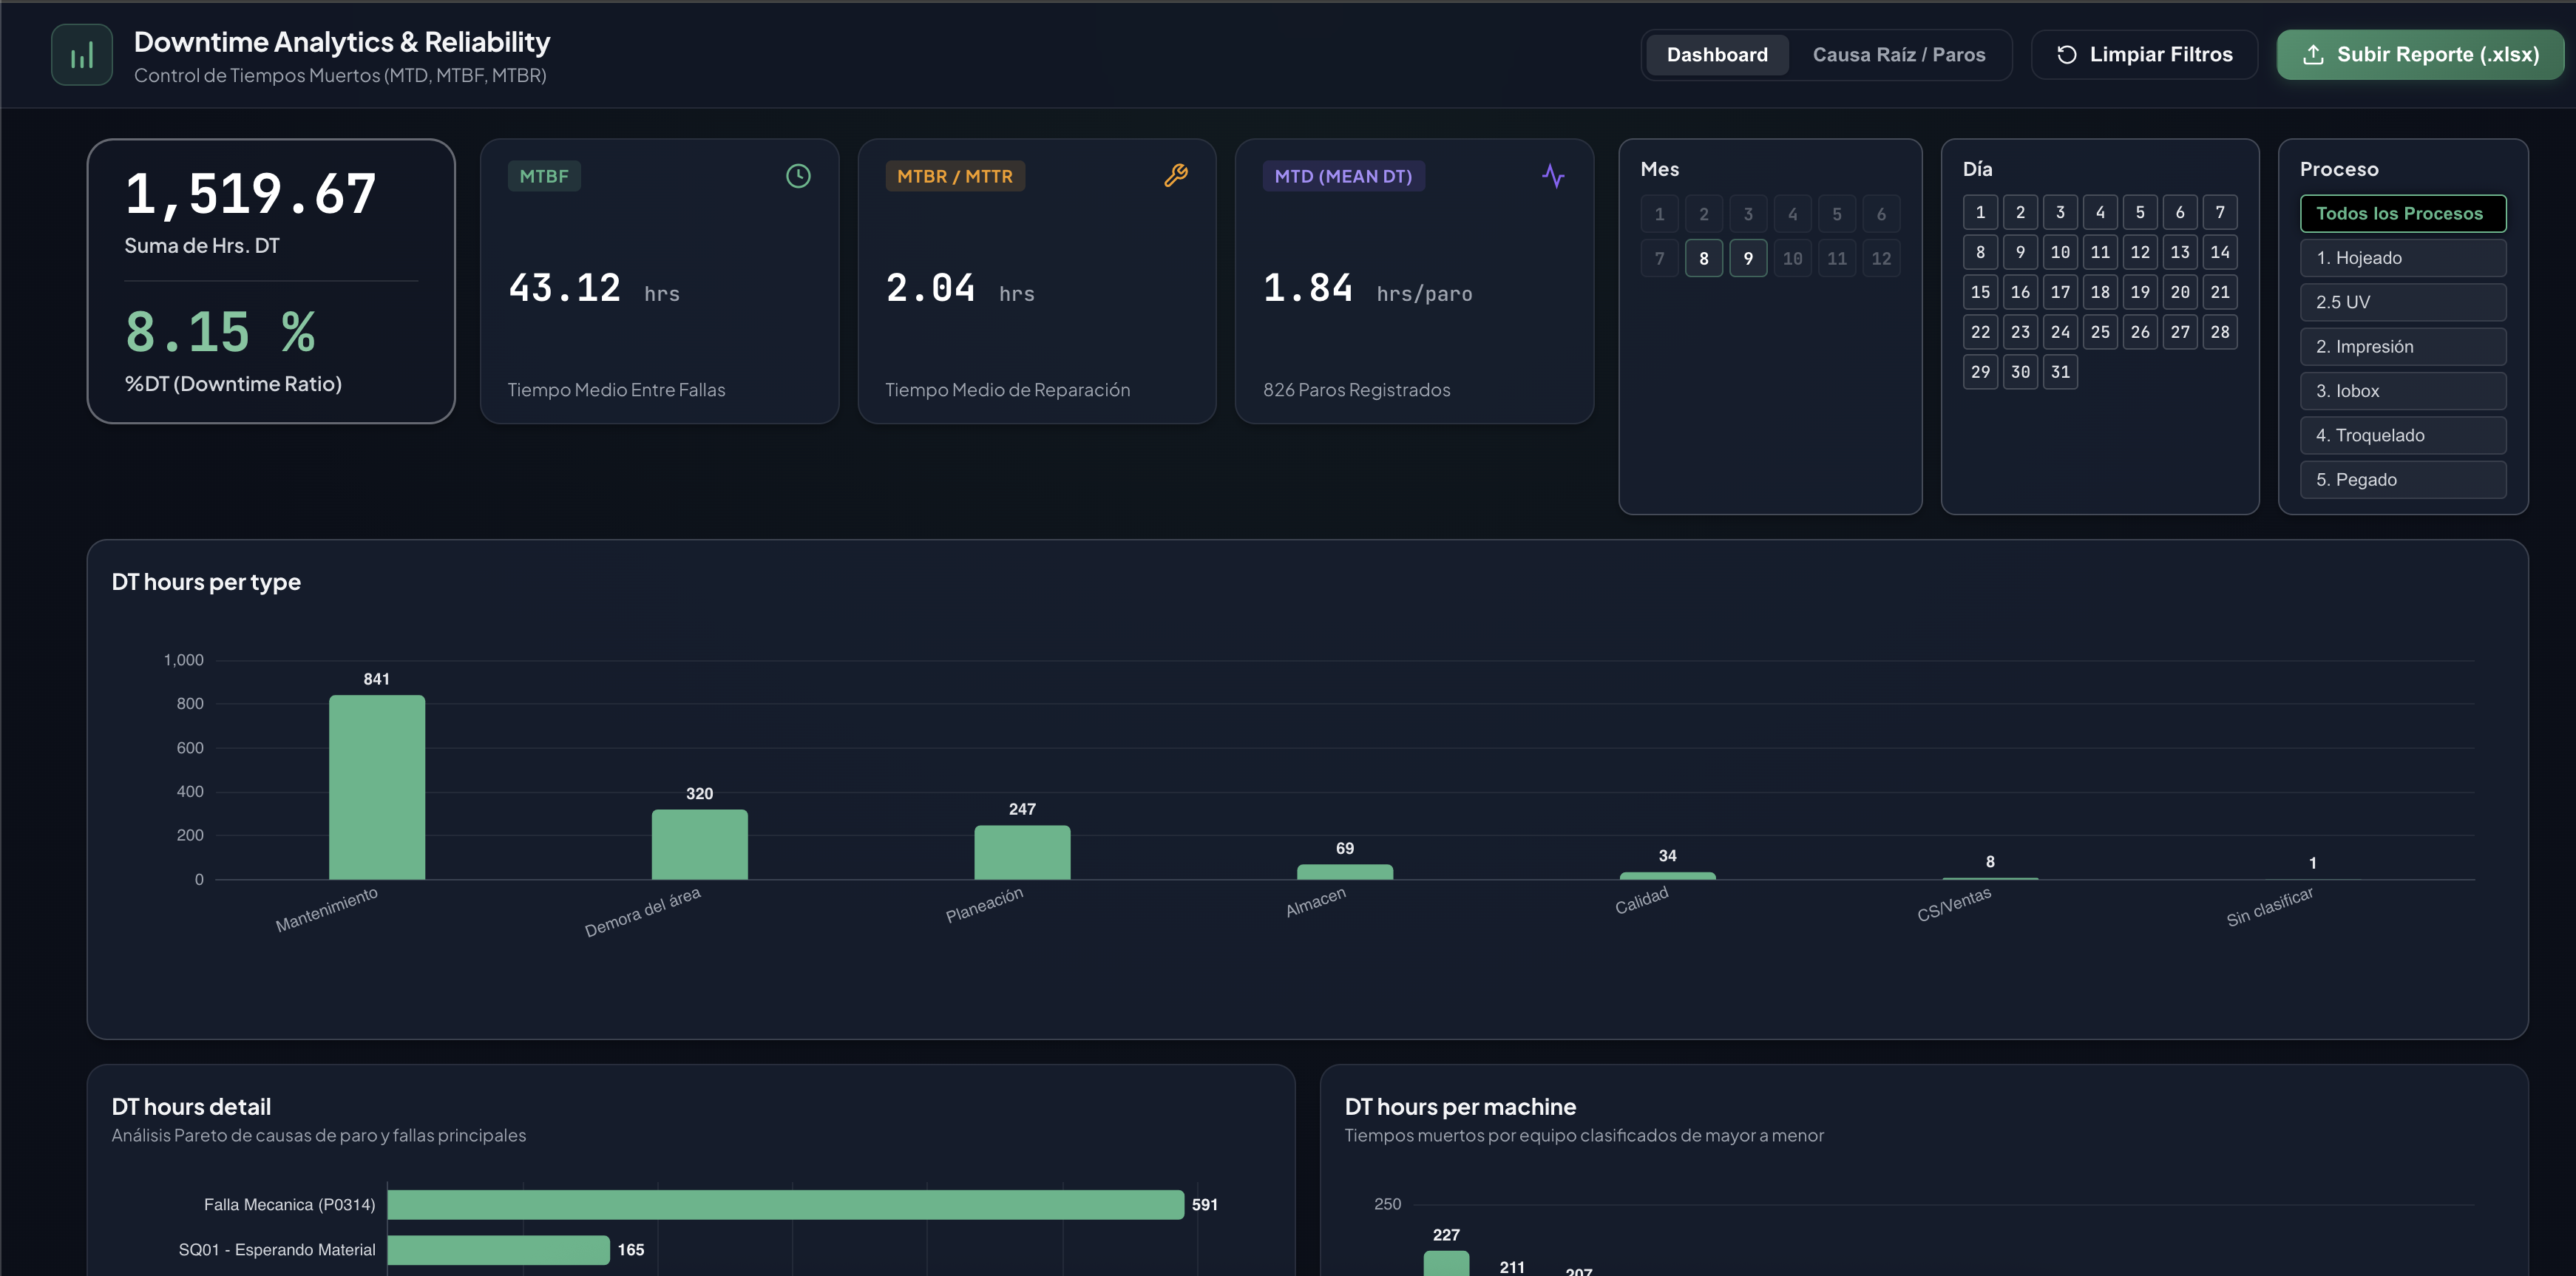This screenshot has width=2576, height=1276.
Task: Select month 7 in Mes filter
Action: point(1660,259)
